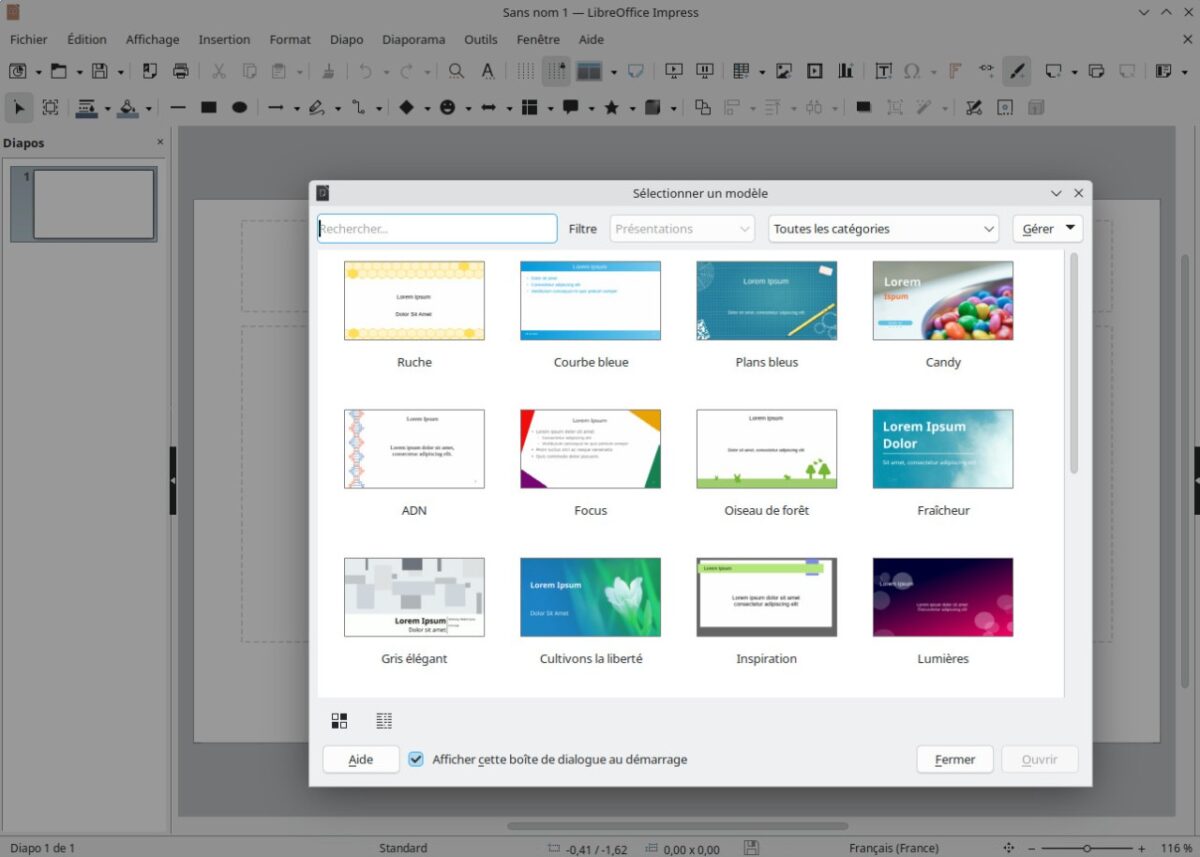
Task: Open the Diaporama menu
Action: (x=414, y=40)
